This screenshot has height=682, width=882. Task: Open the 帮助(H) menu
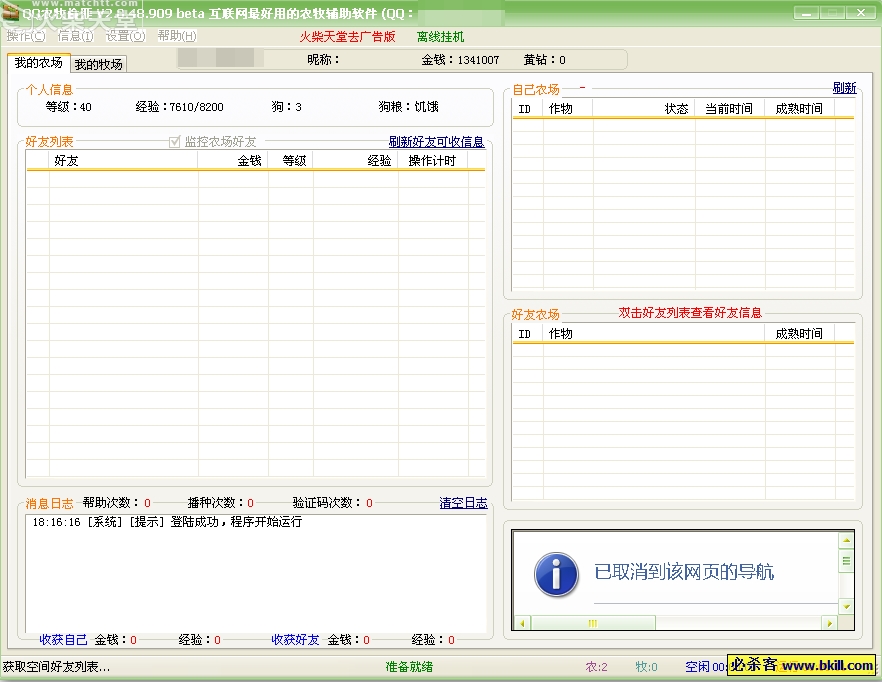(176, 36)
